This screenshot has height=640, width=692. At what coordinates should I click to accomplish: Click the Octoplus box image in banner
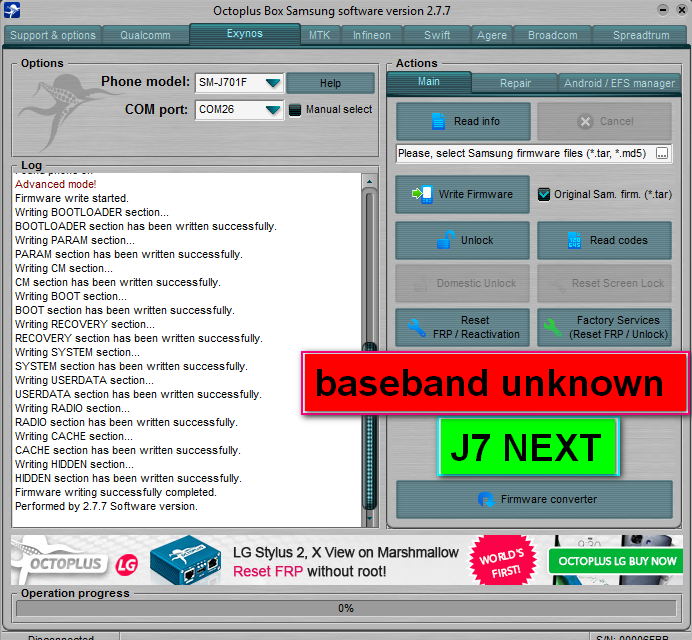(185, 561)
